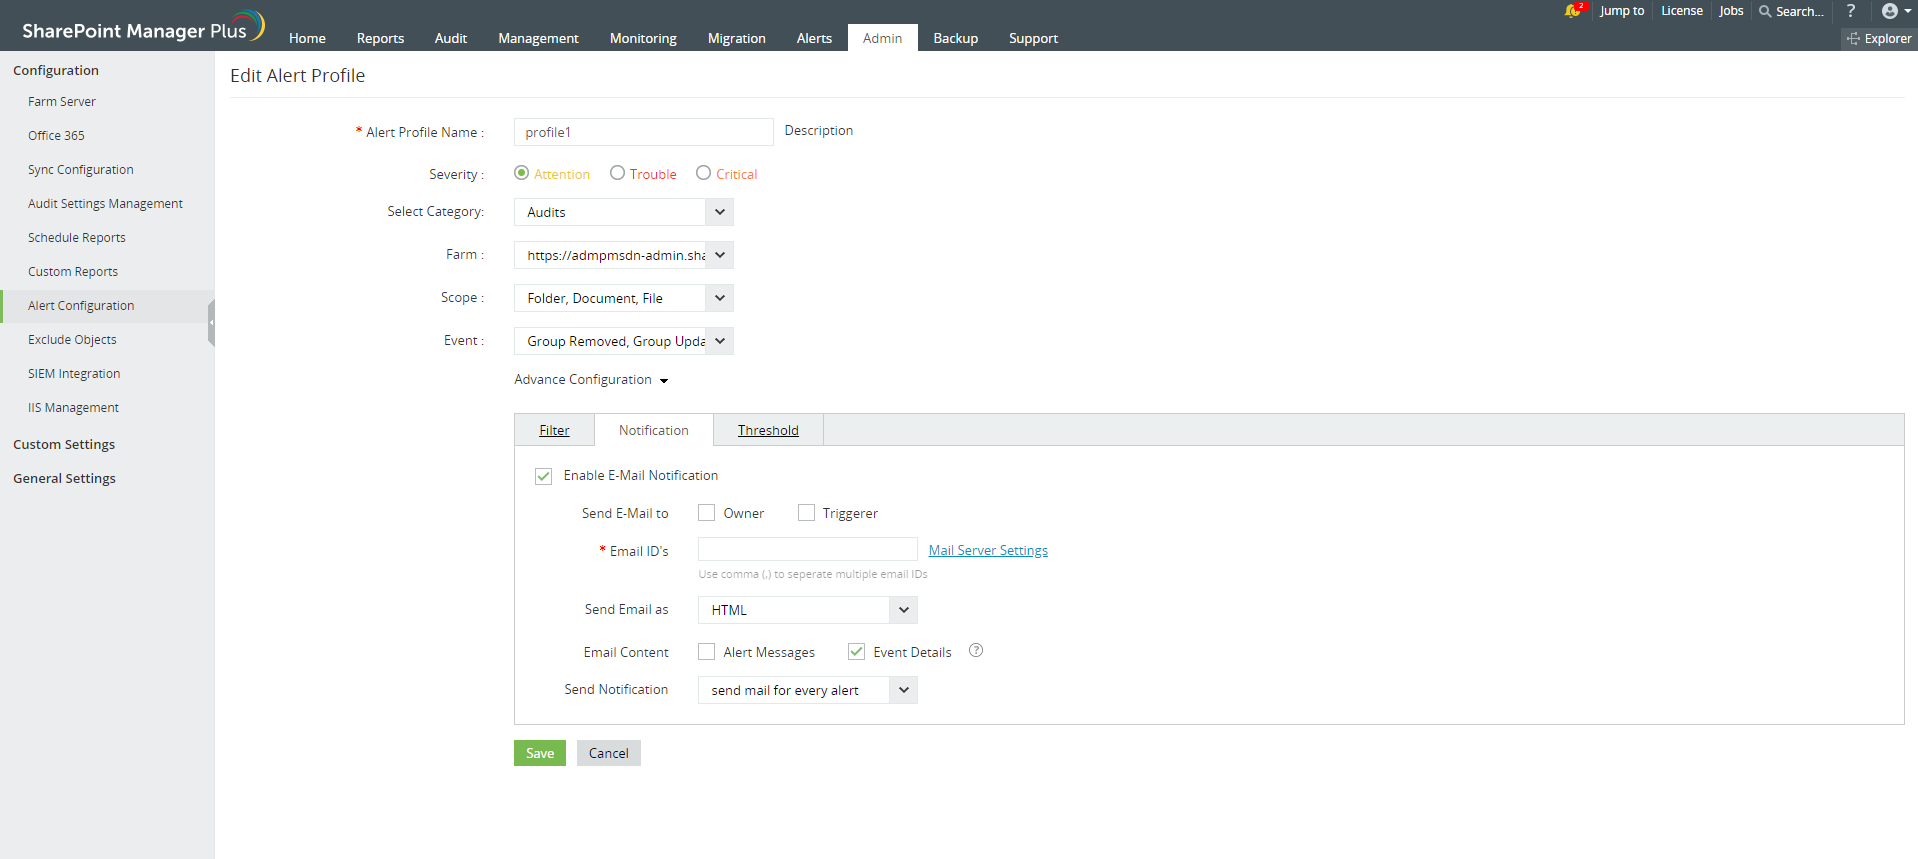
Task: Switch to the Threshold tab
Action: pos(768,430)
